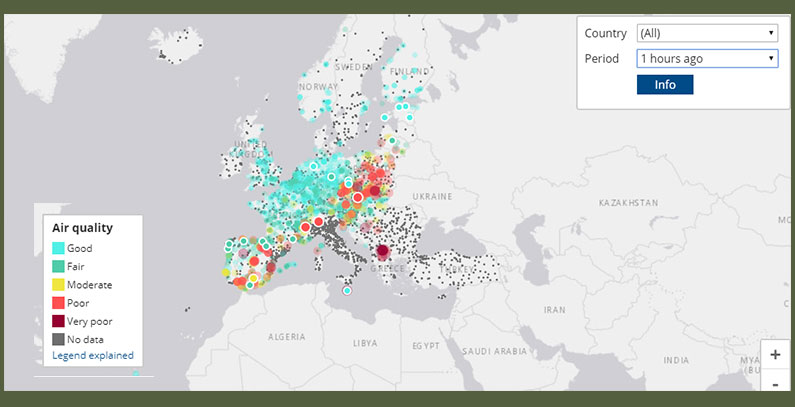This screenshot has width=795, height=407.
Task: Click the Air quality legend title
Action: coord(82,228)
